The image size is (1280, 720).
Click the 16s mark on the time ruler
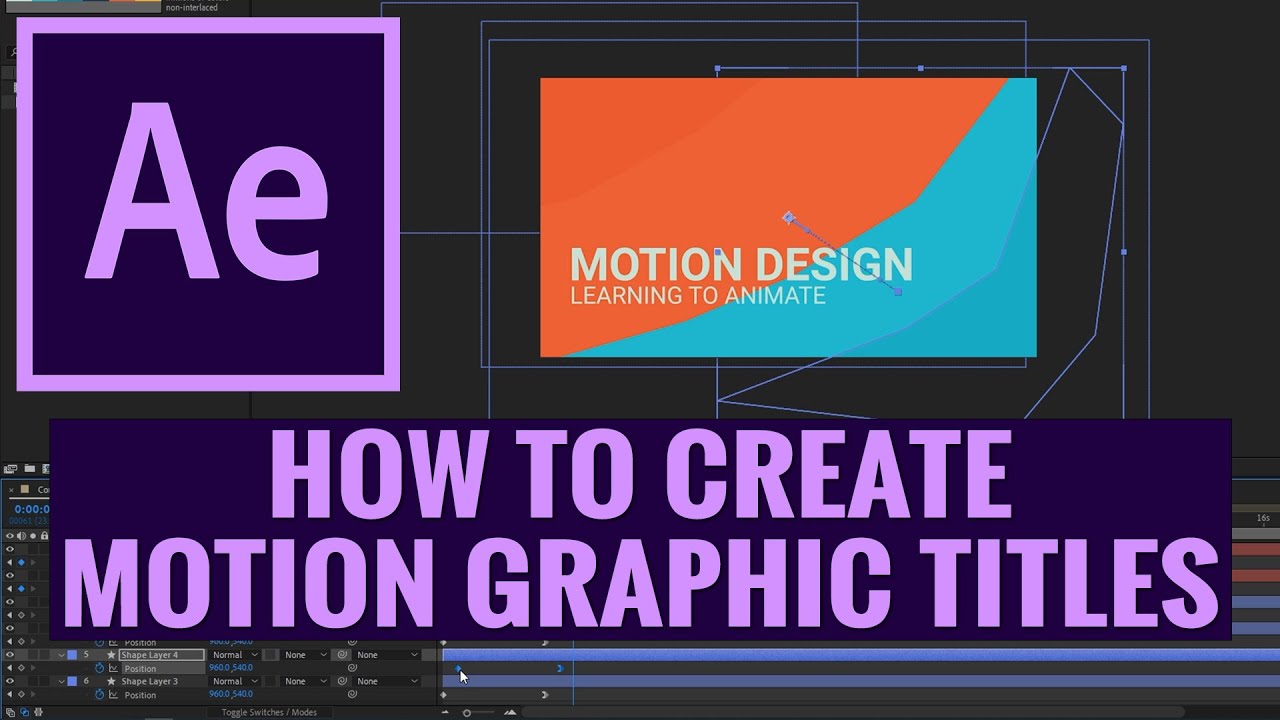pos(1263,518)
